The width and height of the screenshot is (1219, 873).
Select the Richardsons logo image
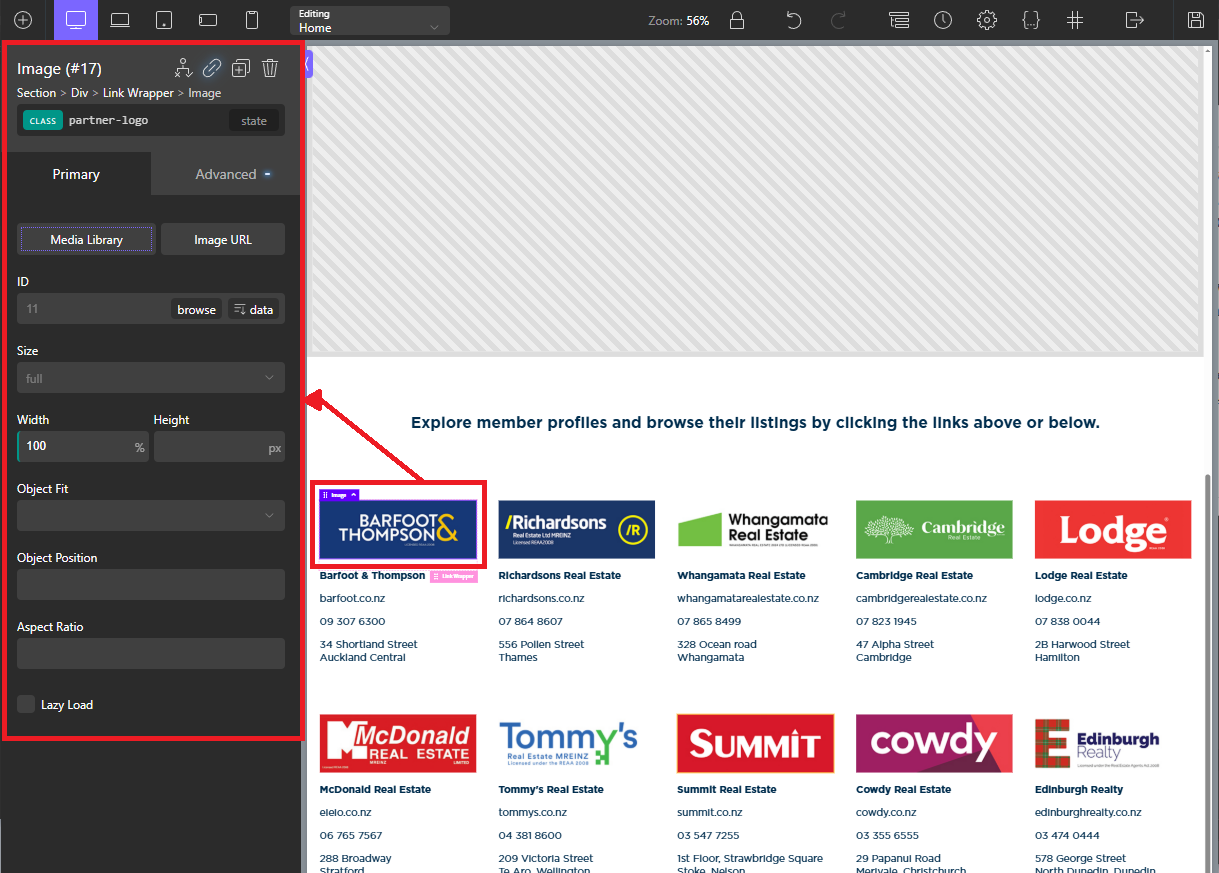(576, 529)
